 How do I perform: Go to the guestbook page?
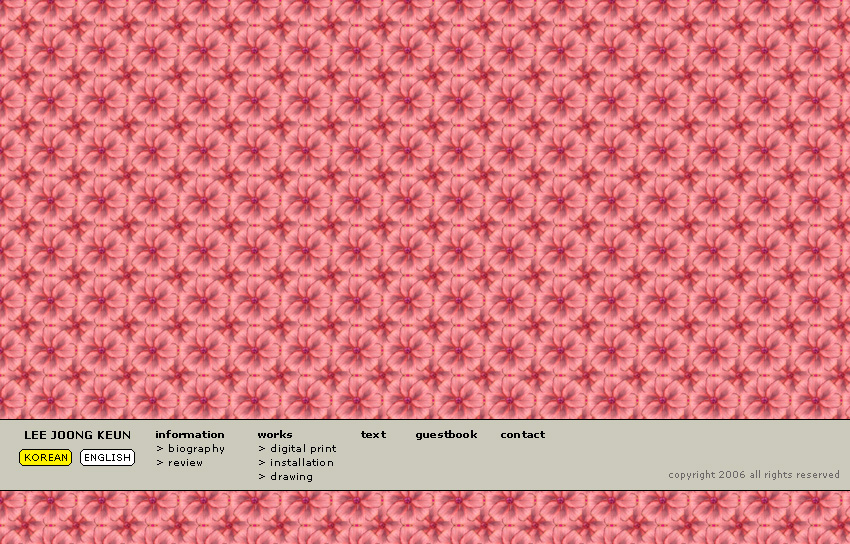446,435
